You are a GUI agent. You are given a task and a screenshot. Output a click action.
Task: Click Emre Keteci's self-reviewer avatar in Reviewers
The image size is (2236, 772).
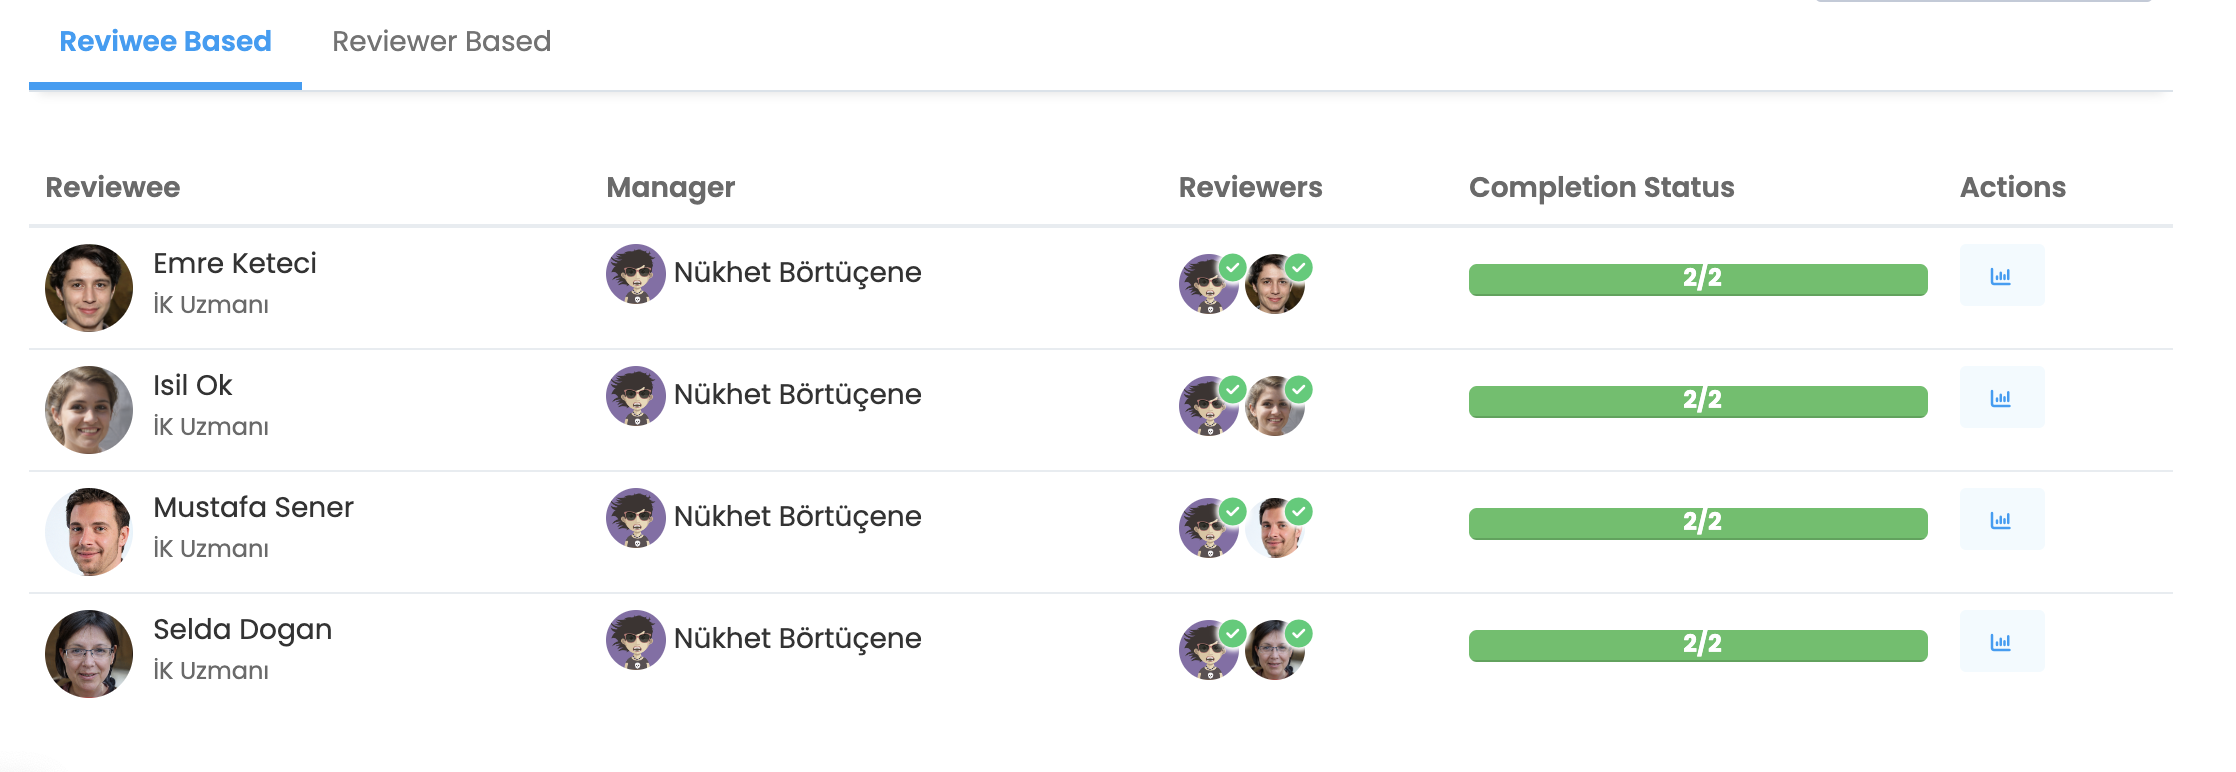tap(1274, 285)
